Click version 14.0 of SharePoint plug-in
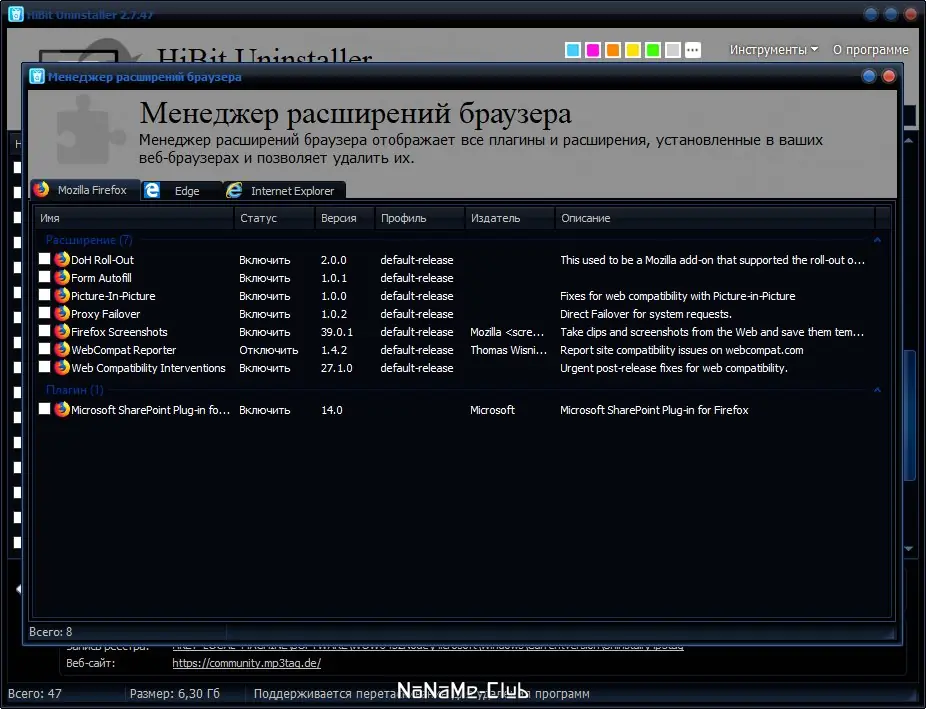926x709 pixels. click(x=331, y=410)
